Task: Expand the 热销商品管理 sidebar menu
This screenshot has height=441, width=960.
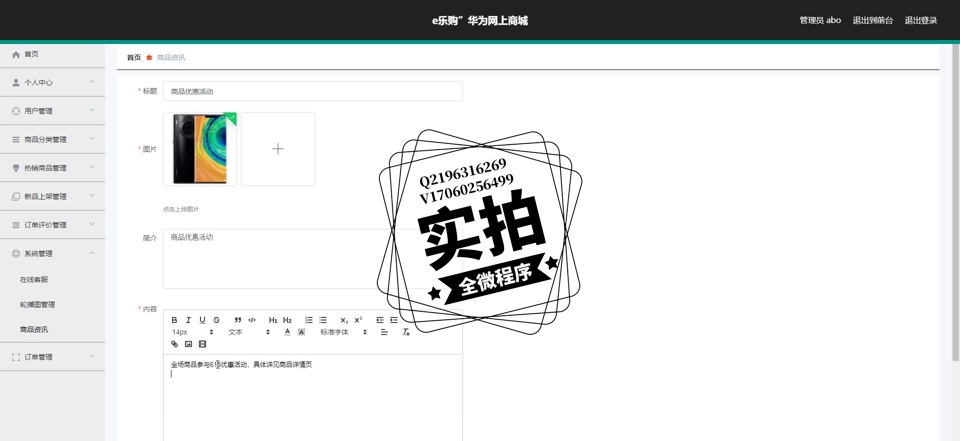Action: pos(52,168)
